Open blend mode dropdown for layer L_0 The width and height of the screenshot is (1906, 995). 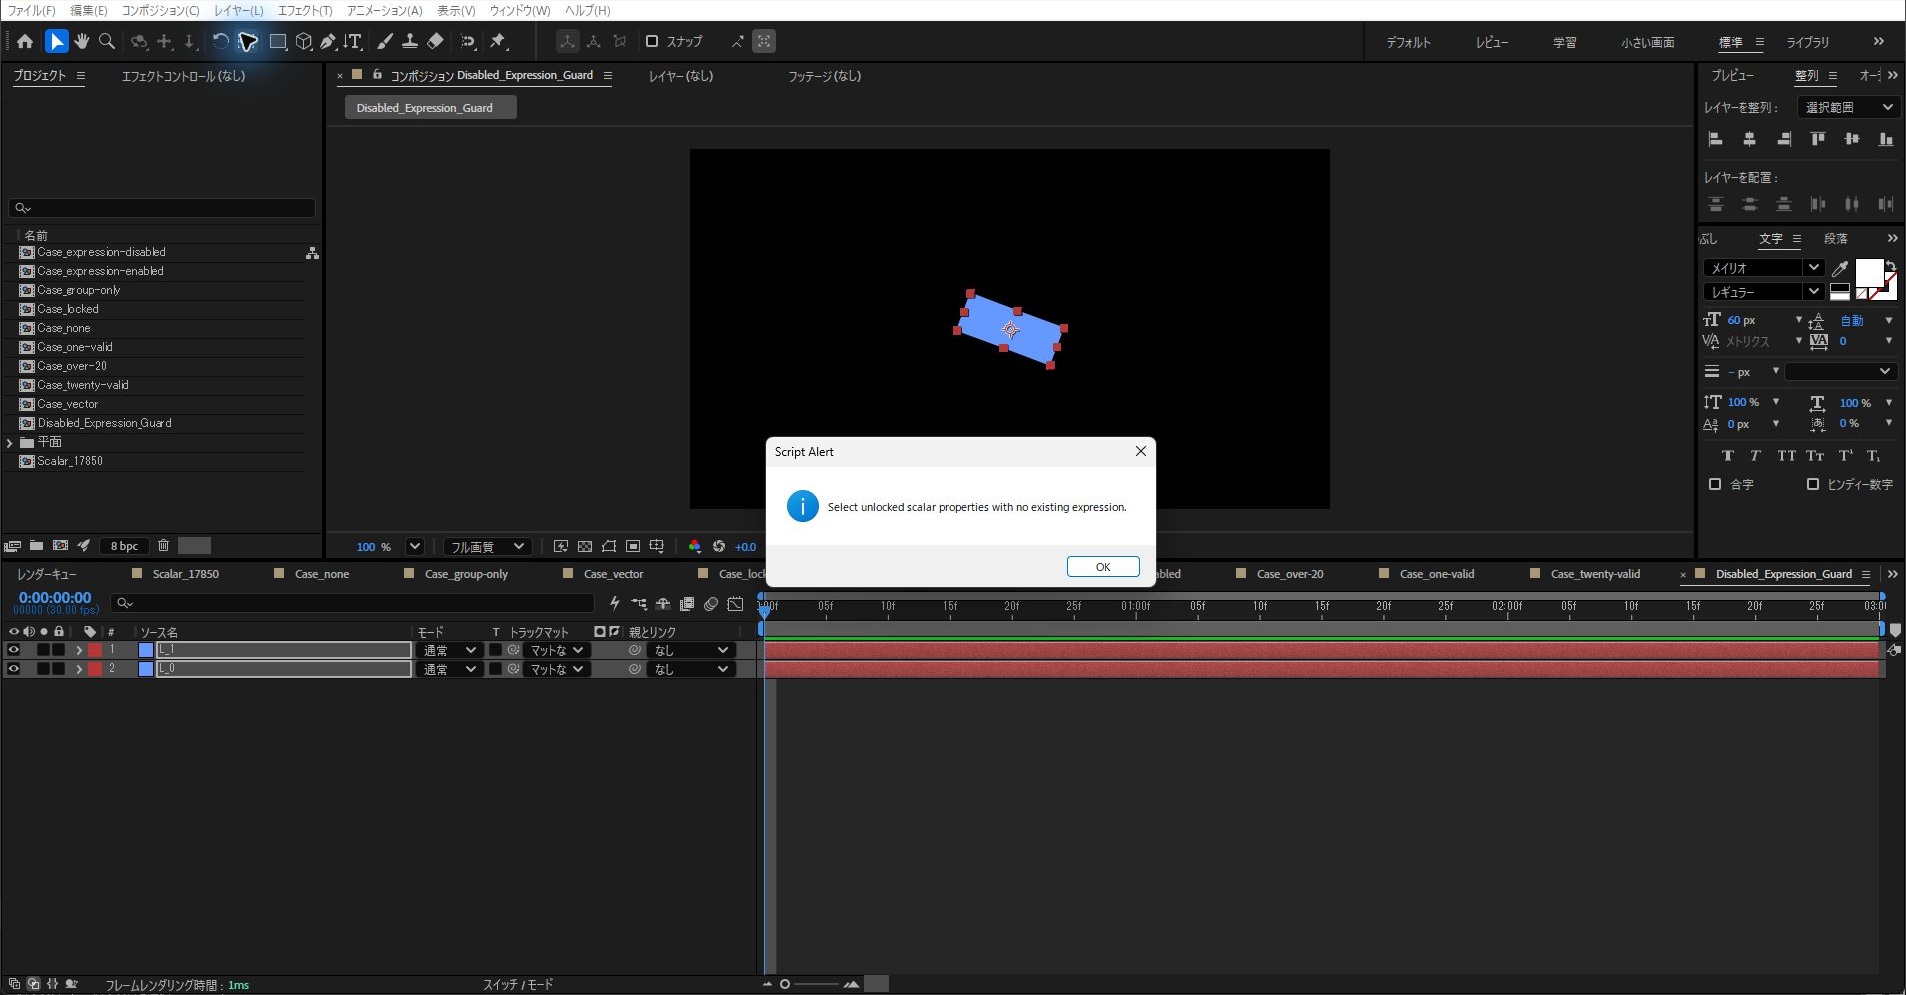449,669
